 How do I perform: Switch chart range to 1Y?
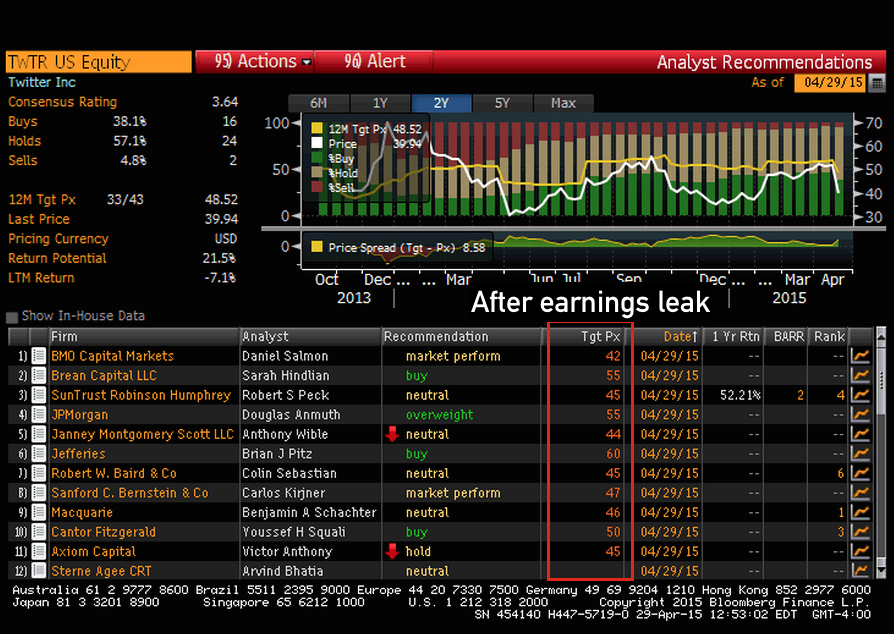coord(380,103)
